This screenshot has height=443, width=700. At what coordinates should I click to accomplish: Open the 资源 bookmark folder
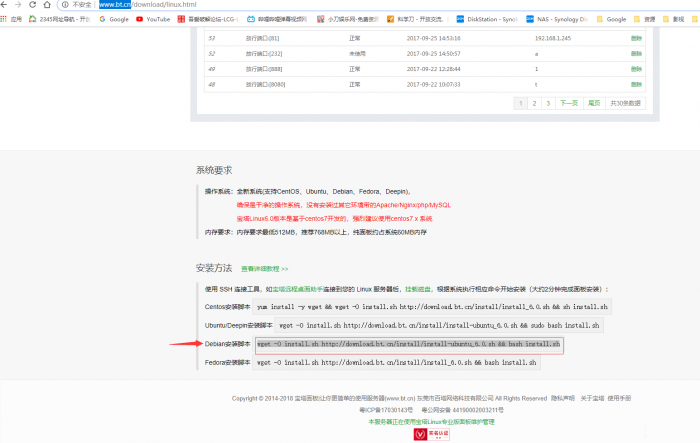[646, 18]
